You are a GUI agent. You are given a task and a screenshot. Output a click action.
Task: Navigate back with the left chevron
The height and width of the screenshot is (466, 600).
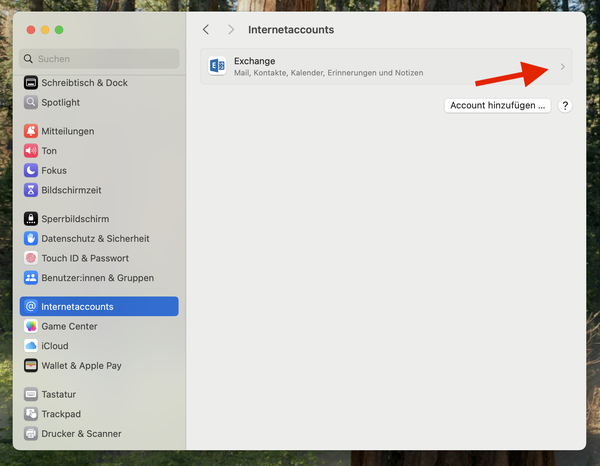pyautogui.click(x=206, y=30)
